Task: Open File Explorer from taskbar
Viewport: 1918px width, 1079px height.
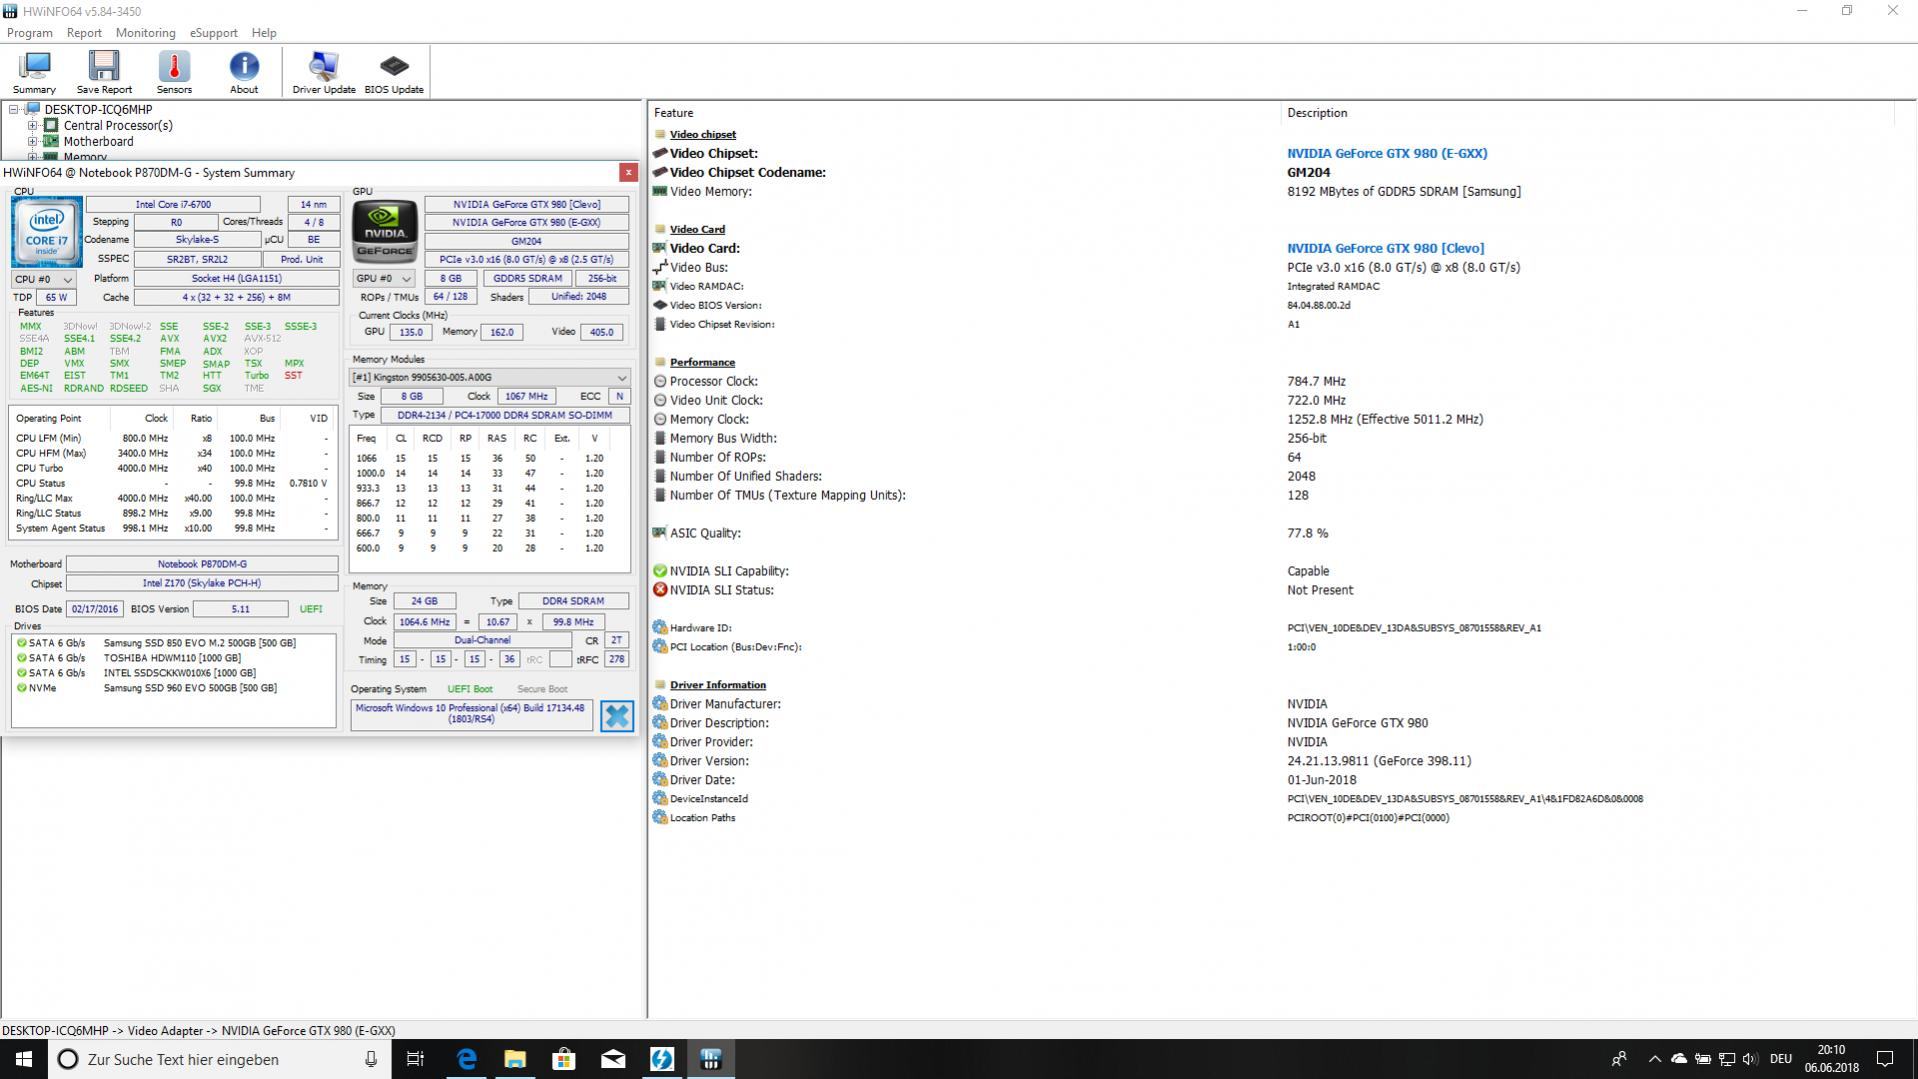Action: click(x=515, y=1059)
